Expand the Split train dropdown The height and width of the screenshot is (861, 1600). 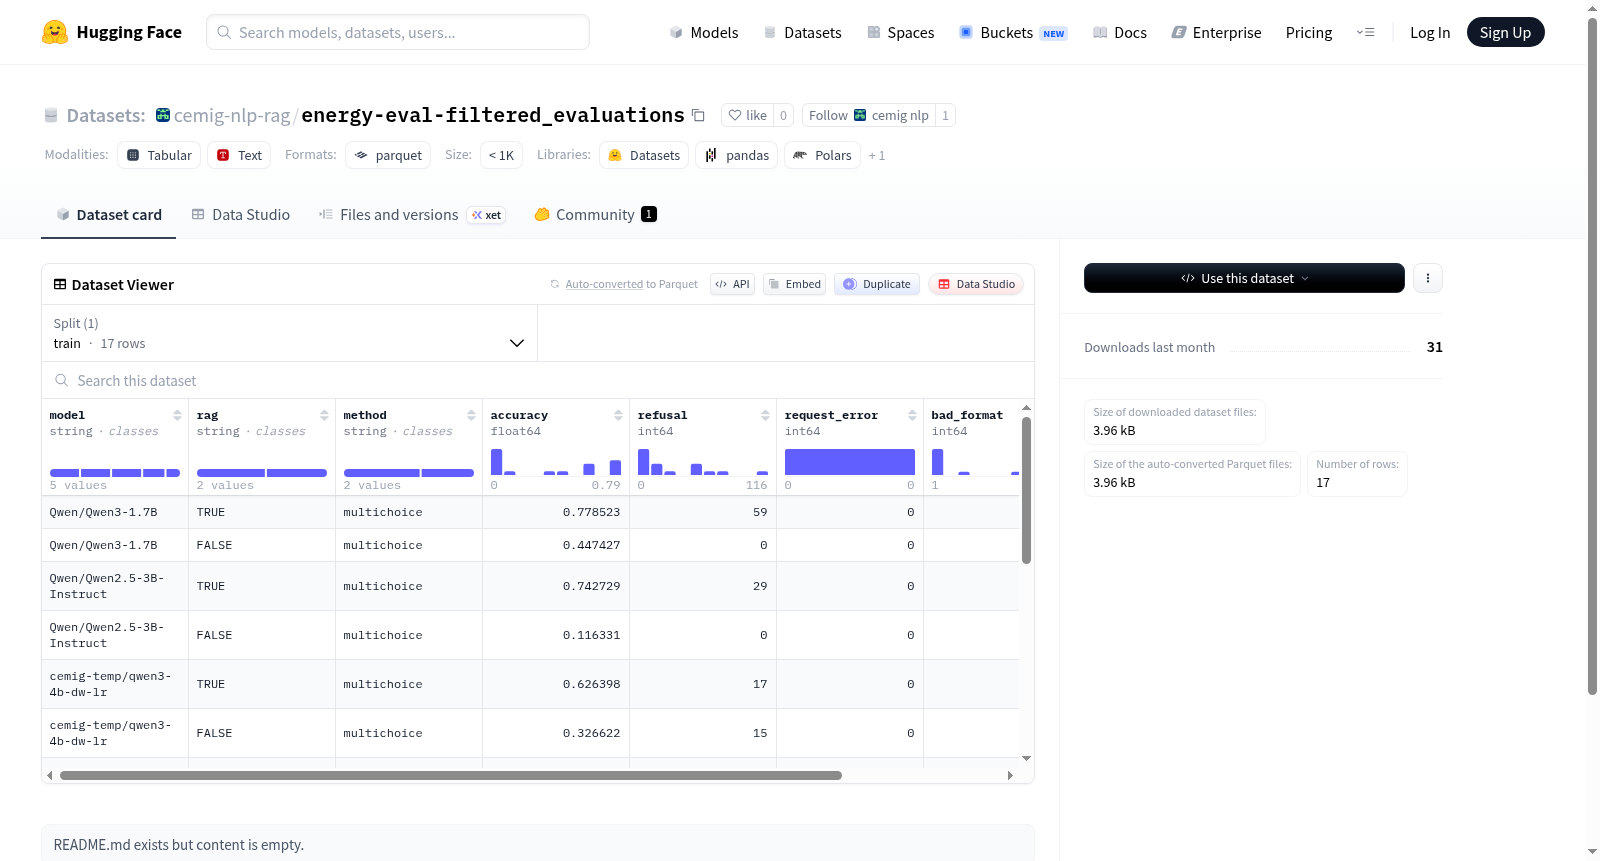(290, 333)
